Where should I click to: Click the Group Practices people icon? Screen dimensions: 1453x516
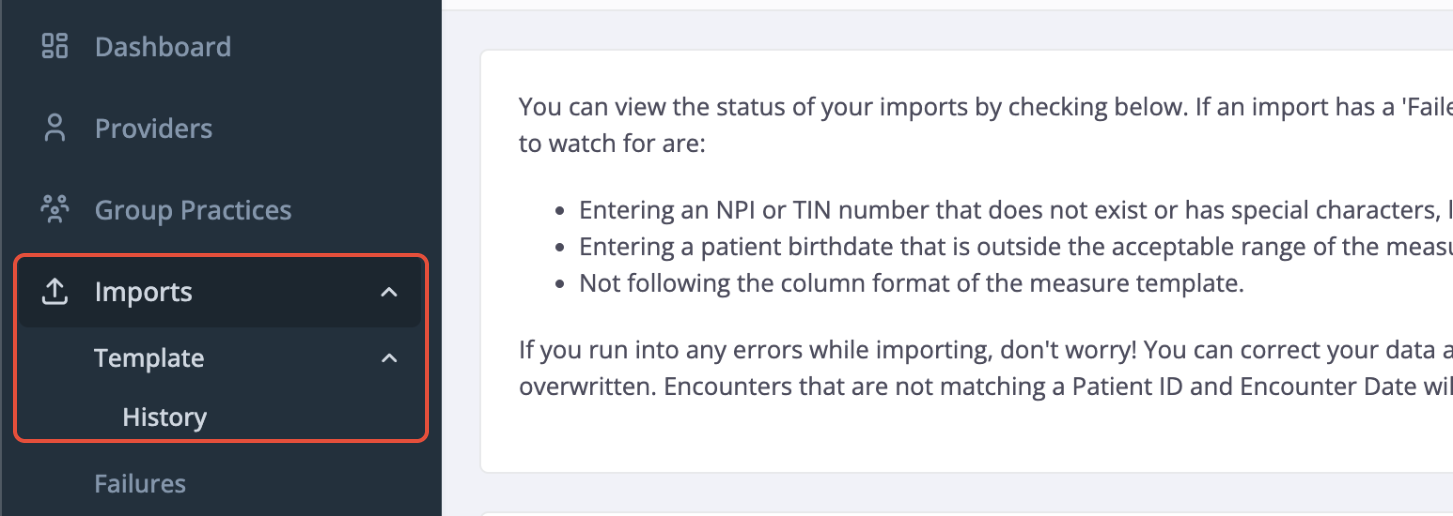(54, 209)
